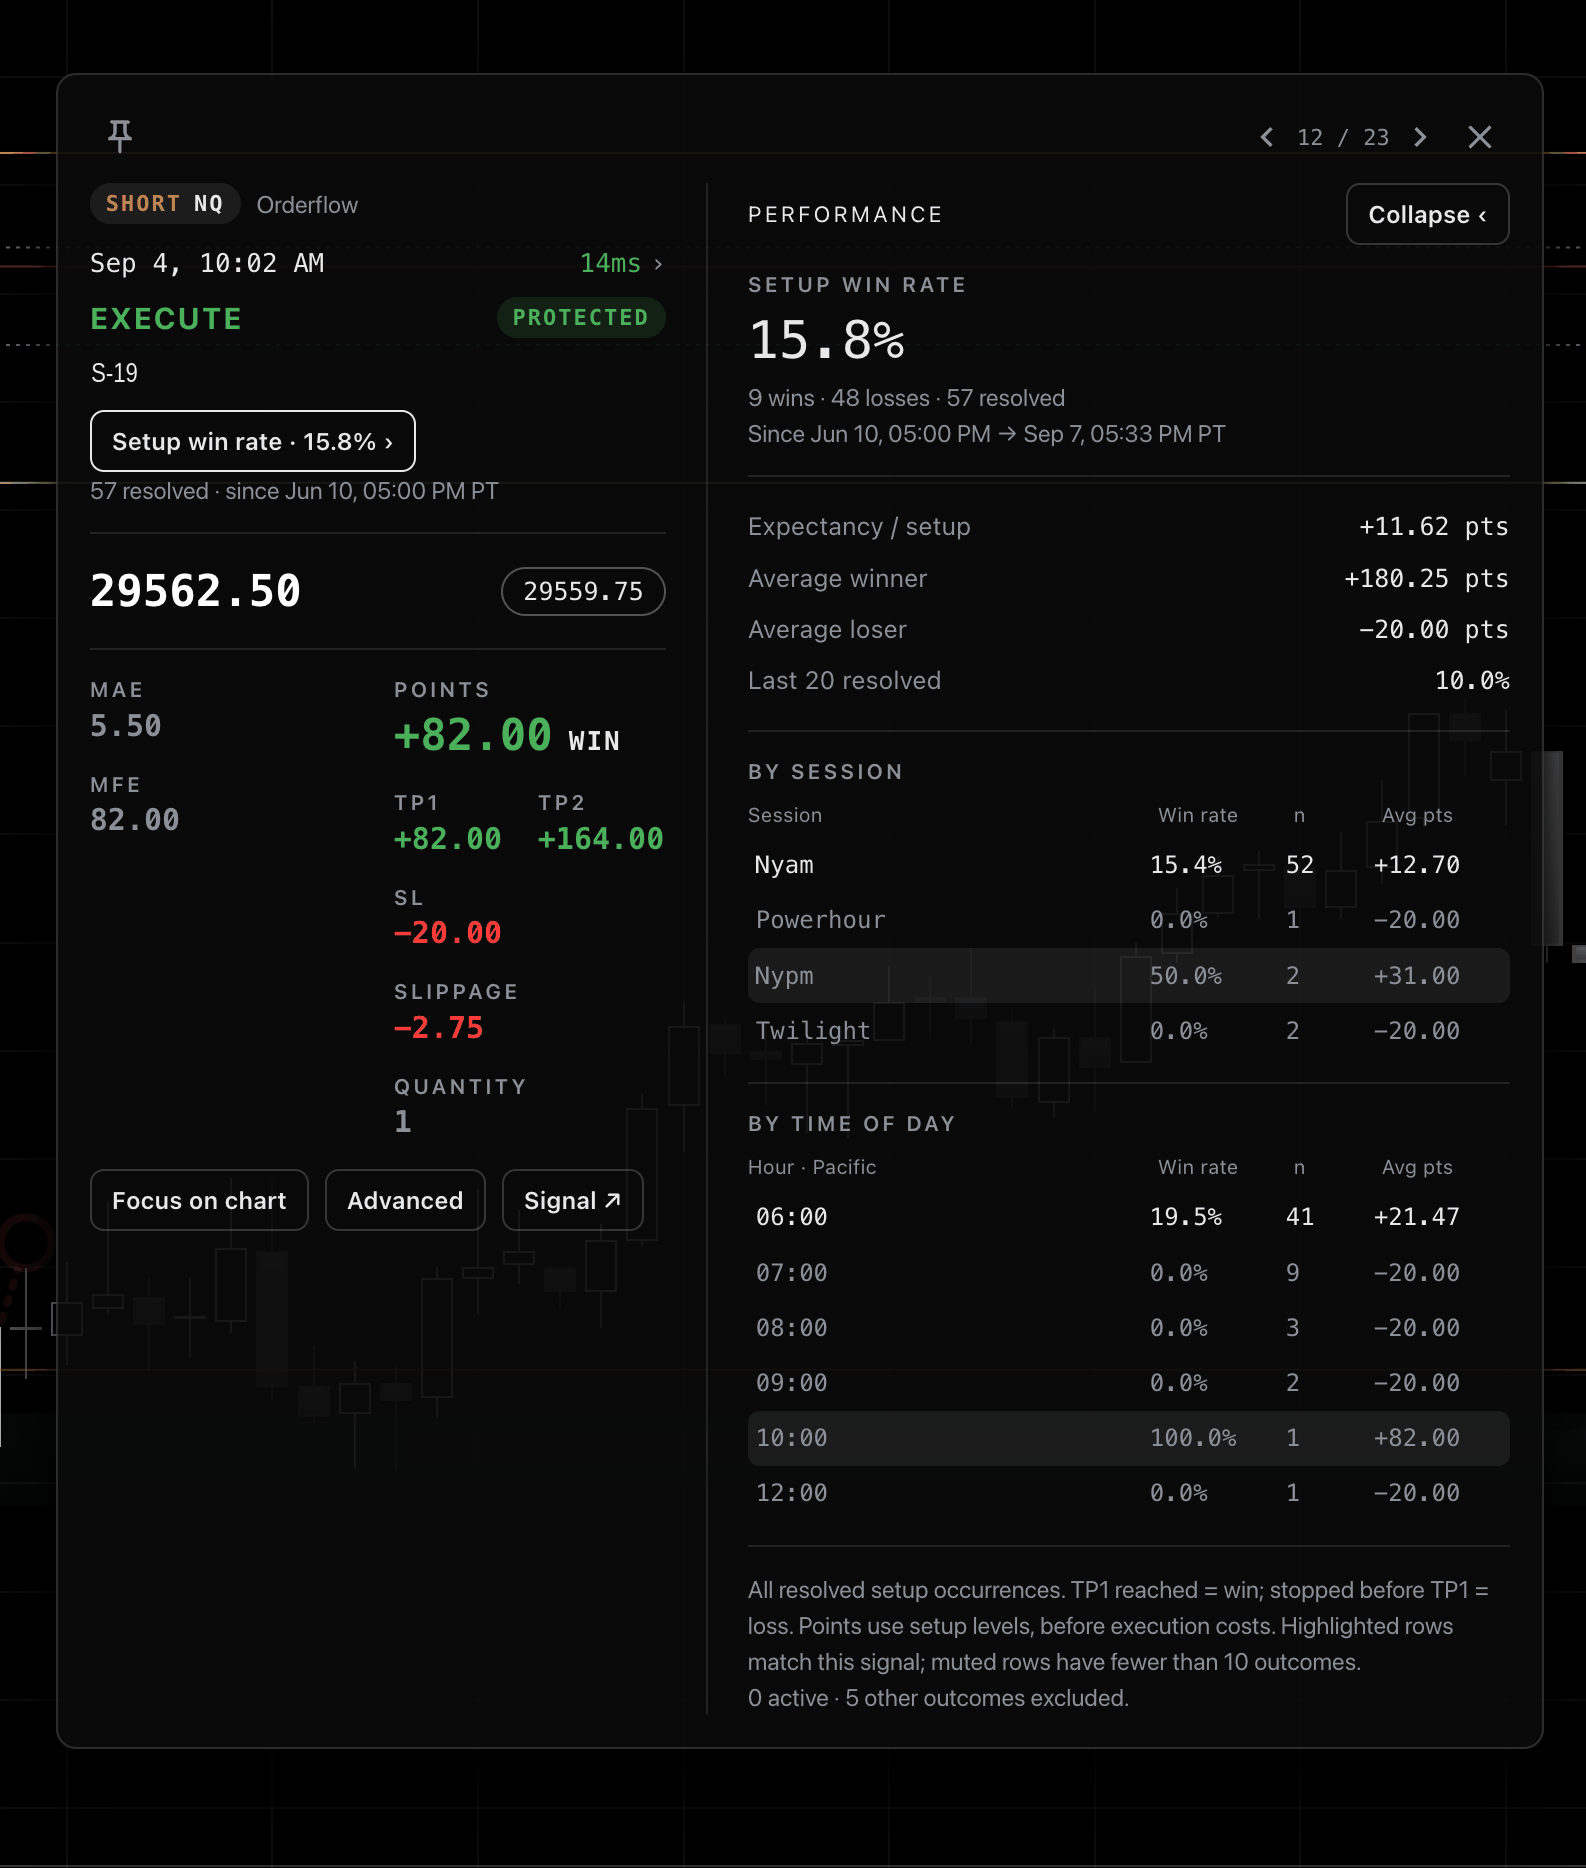1586x1868 pixels.
Task: Select the highlighted 10:00 hour row
Action: coord(1128,1438)
